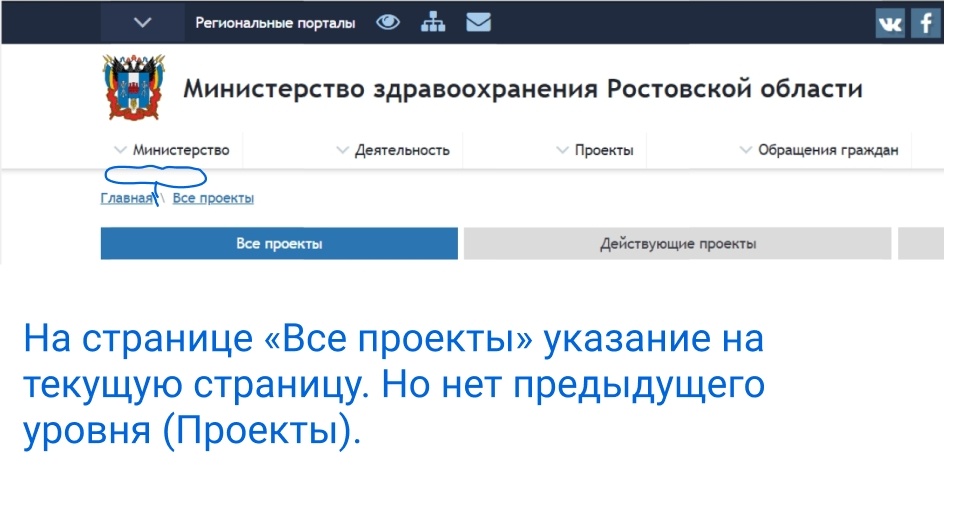Switch to Действующие проекты tab
The width and height of the screenshot is (954, 529).
click(x=677, y=243)
